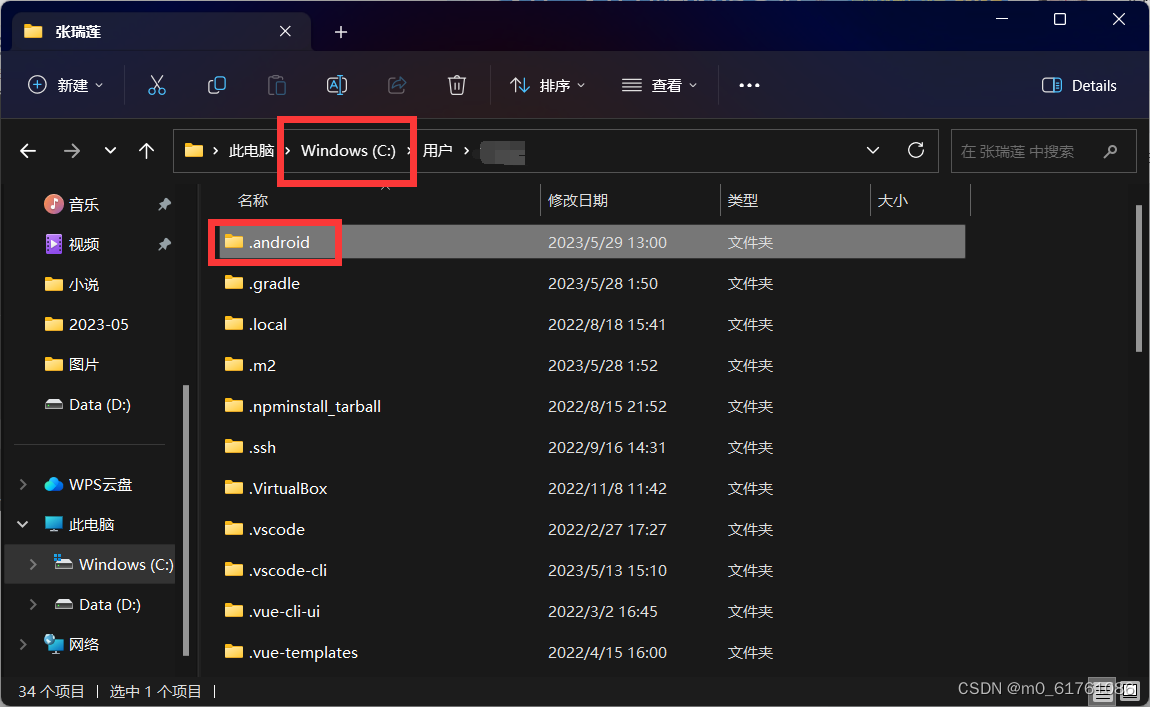Navigate back with left arrow
1150x707 pixels.
point(27,150)
